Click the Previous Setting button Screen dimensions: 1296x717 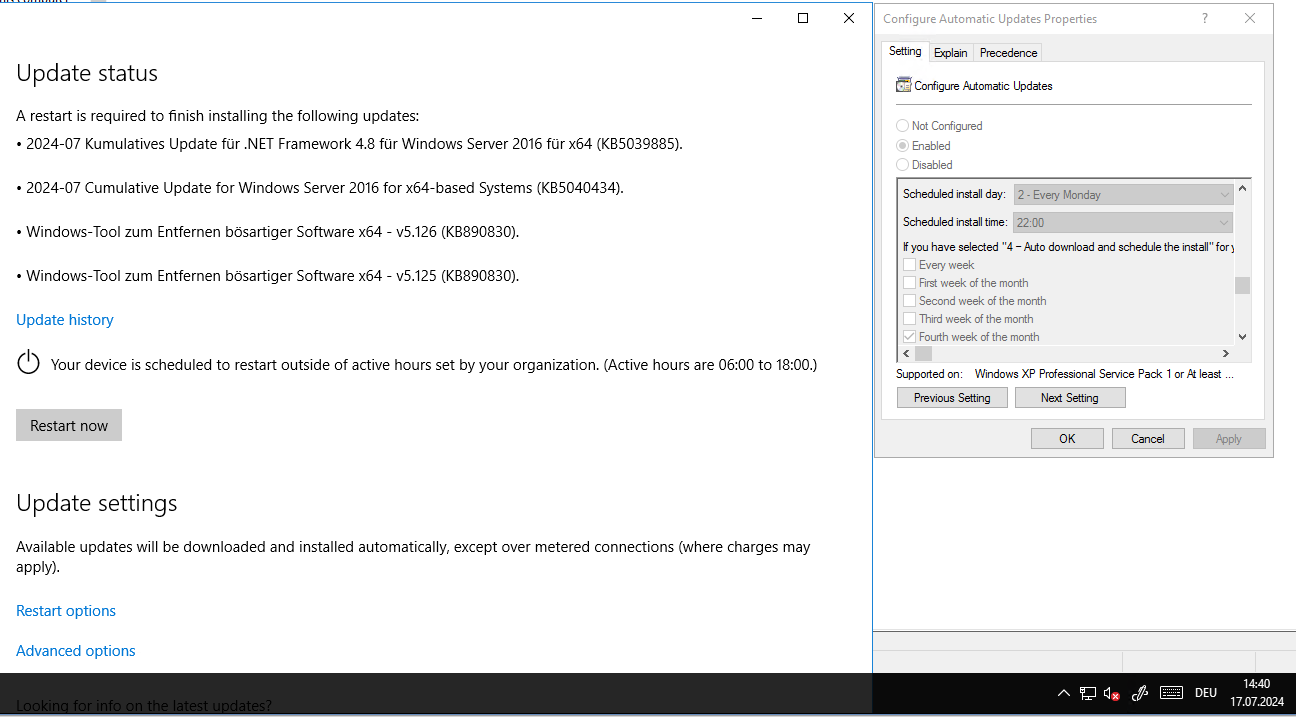[x=952, y=398]
